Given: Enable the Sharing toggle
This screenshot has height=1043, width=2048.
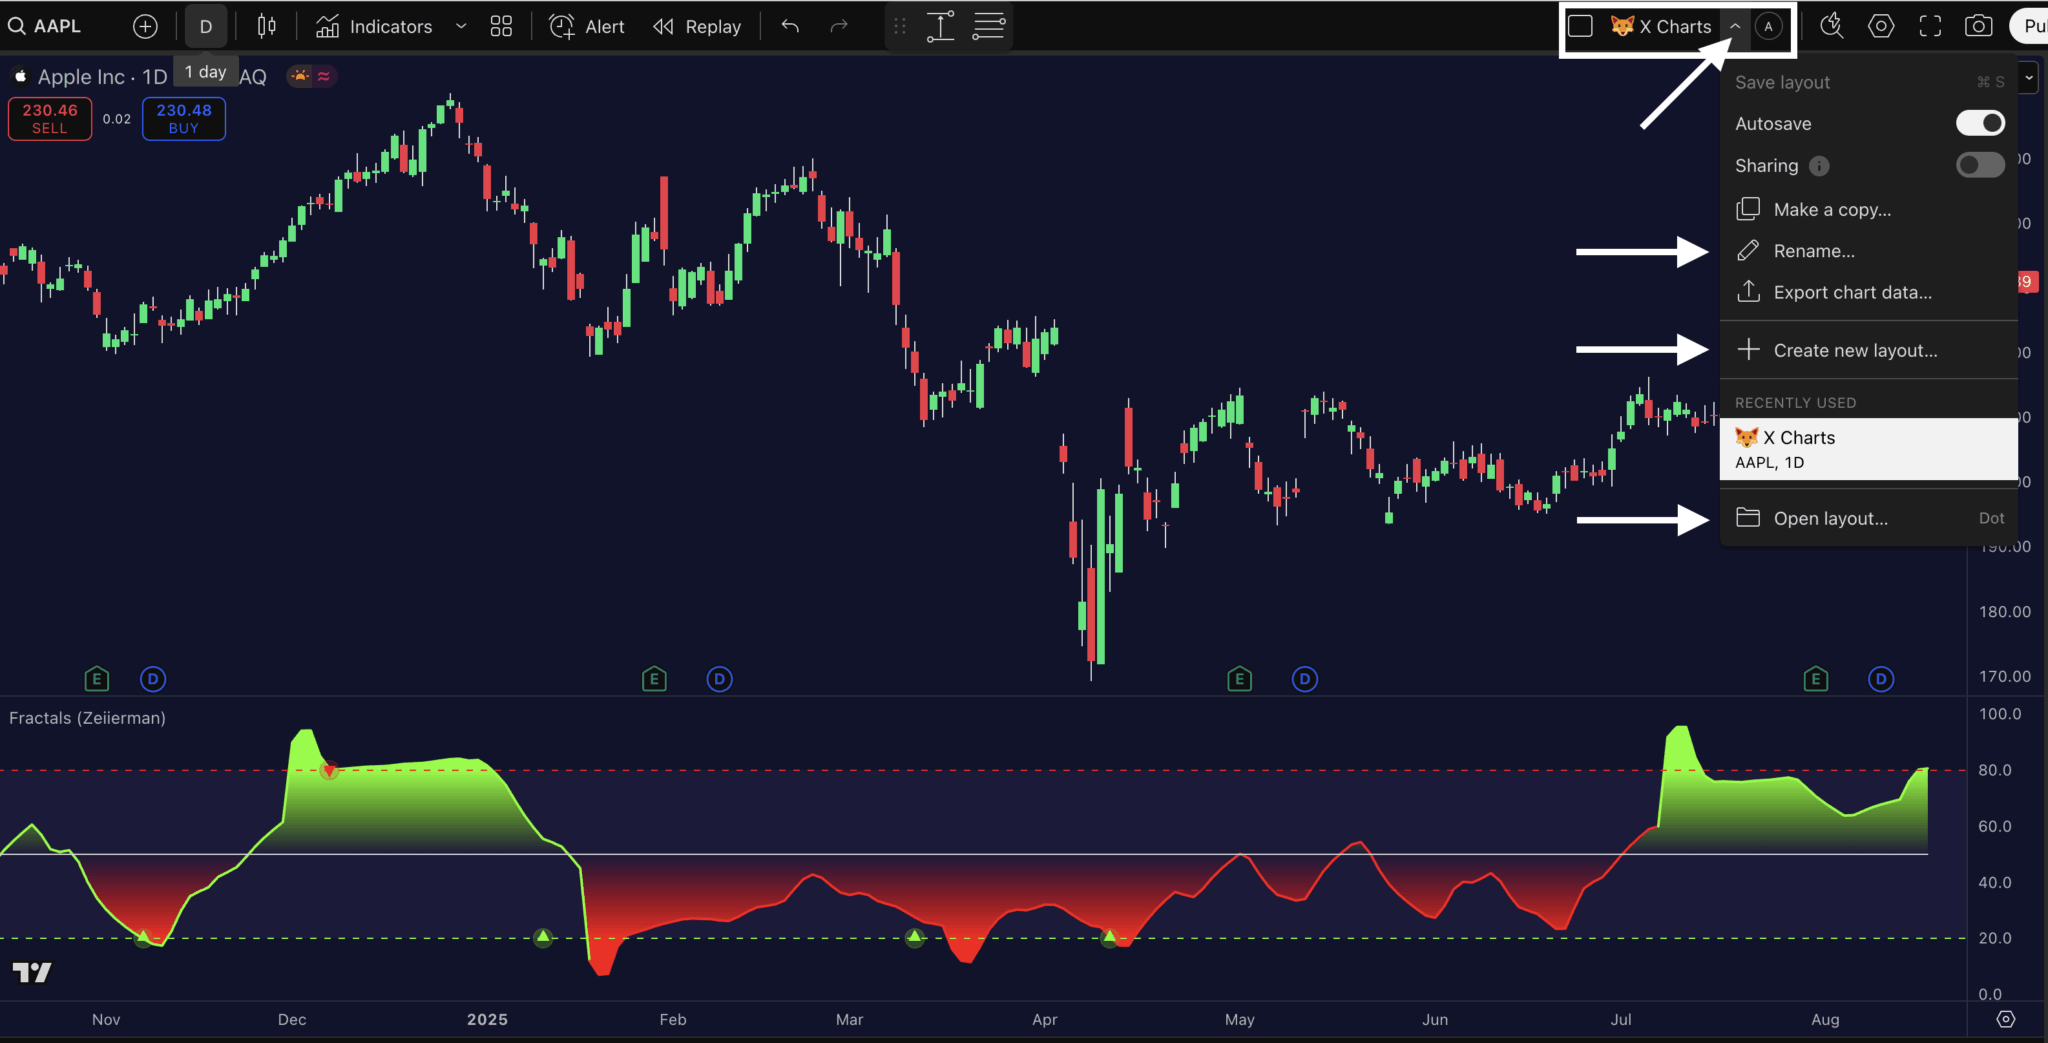Looking at the screenshot, I should 1979,165.
